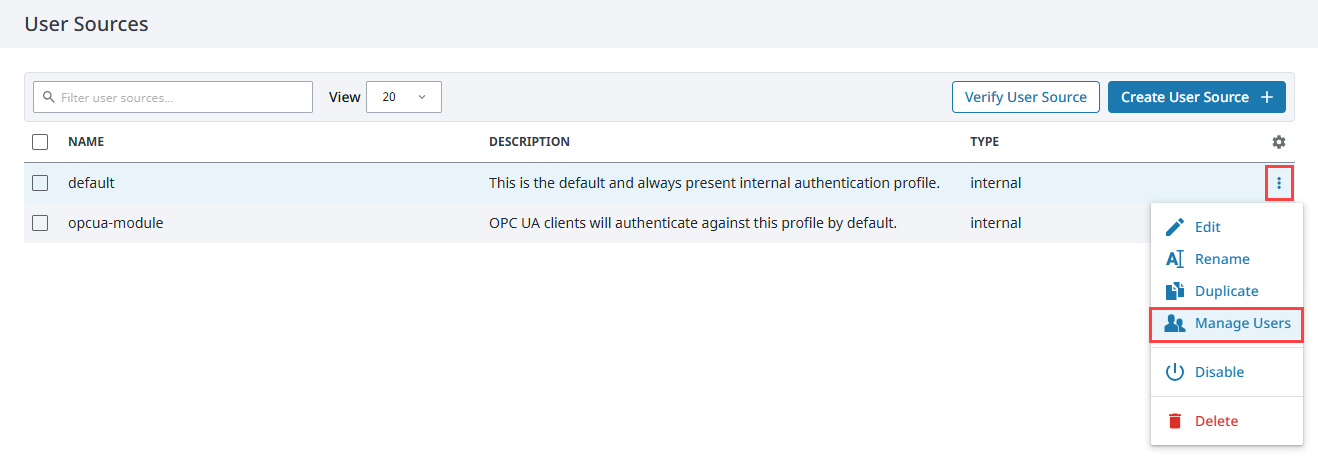Image resolution: width=1318 pixels, height=457 pixels.
Task: Click the Verify User Source button
Action: [1026, 97]
